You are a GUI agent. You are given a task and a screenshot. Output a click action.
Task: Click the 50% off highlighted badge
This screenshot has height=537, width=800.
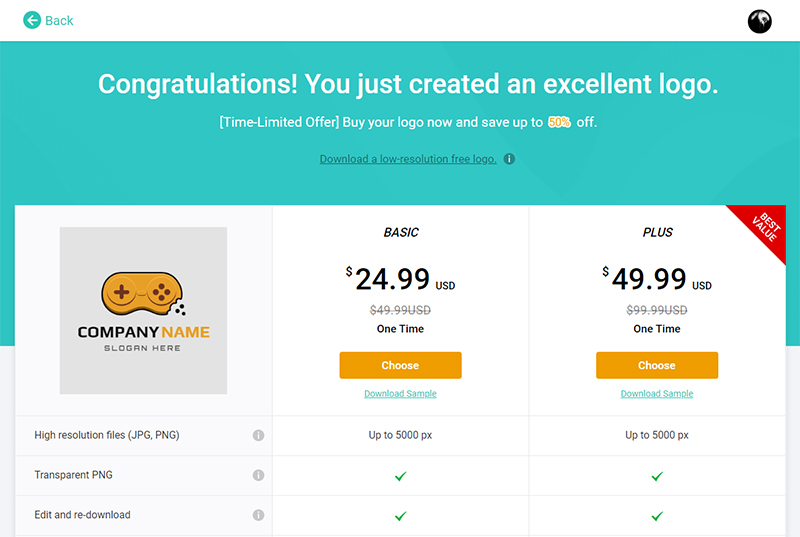(x=559, y=122)
